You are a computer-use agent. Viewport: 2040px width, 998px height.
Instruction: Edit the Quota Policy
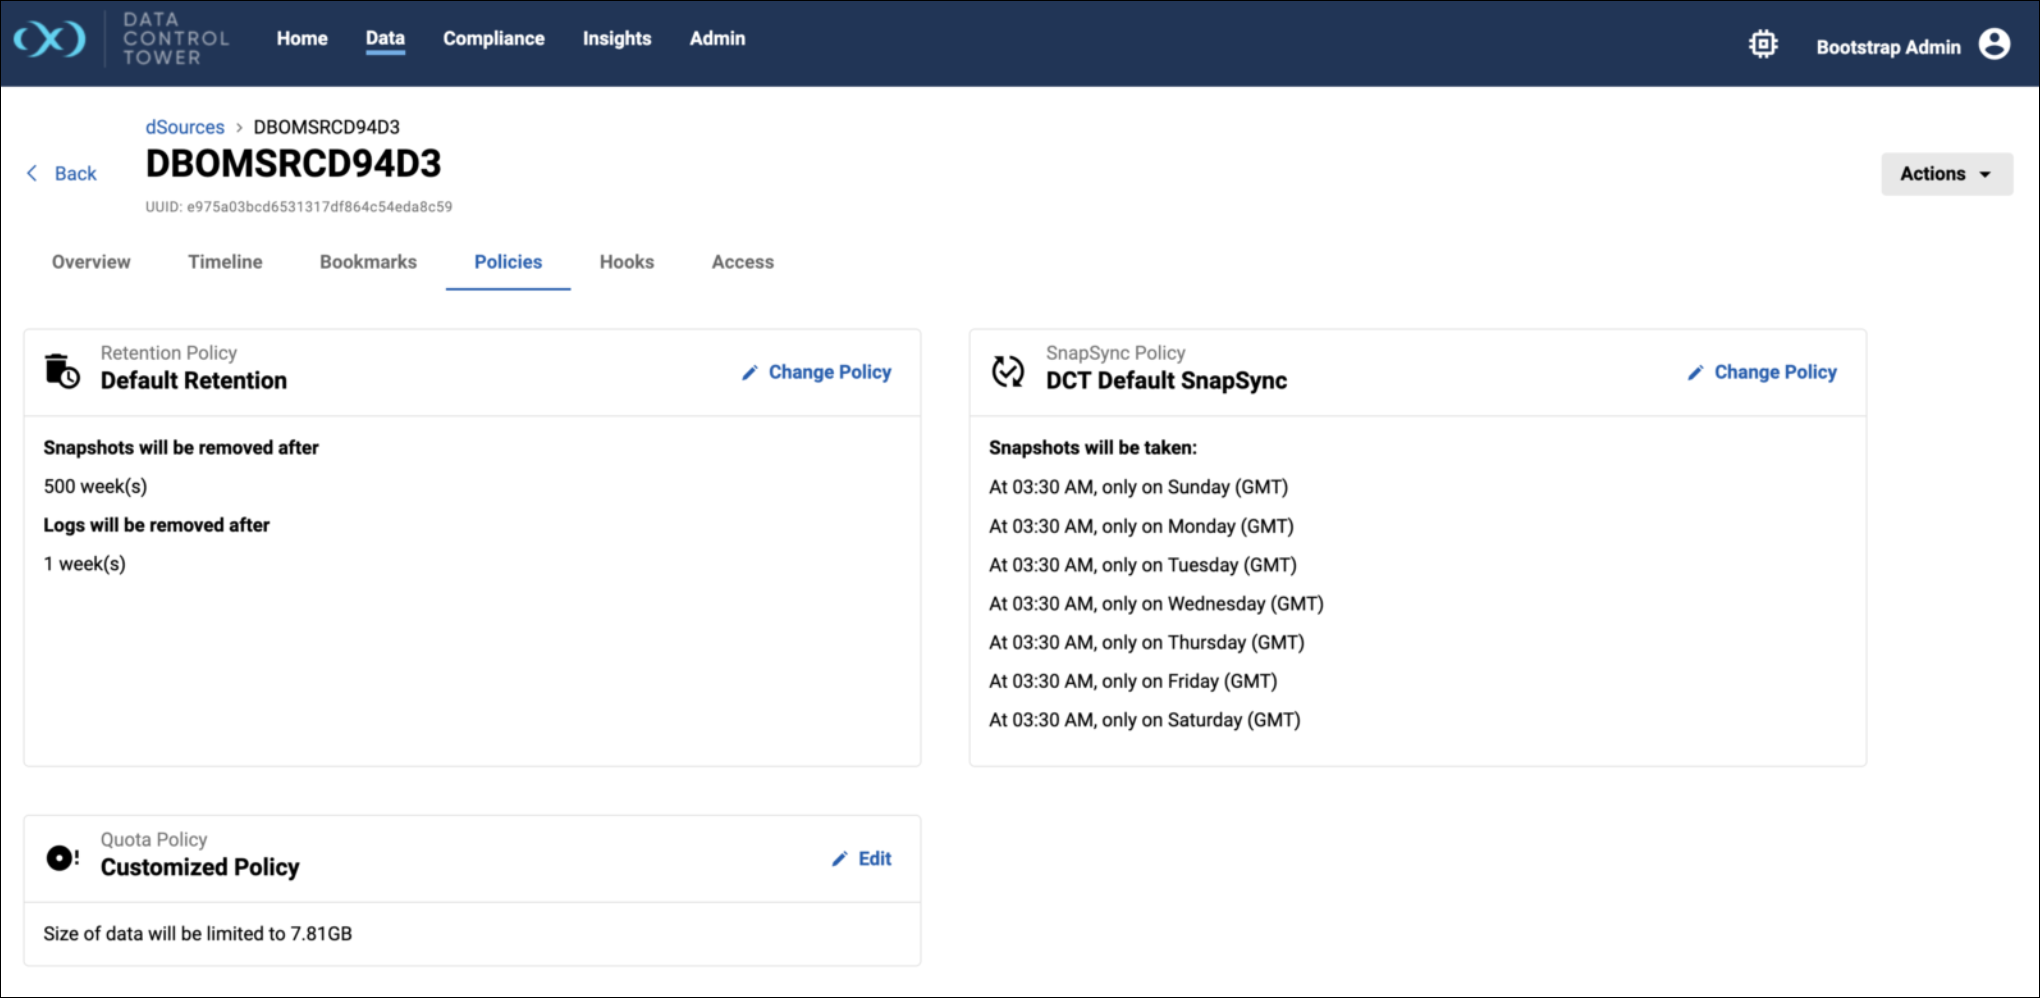coord(874,859)
